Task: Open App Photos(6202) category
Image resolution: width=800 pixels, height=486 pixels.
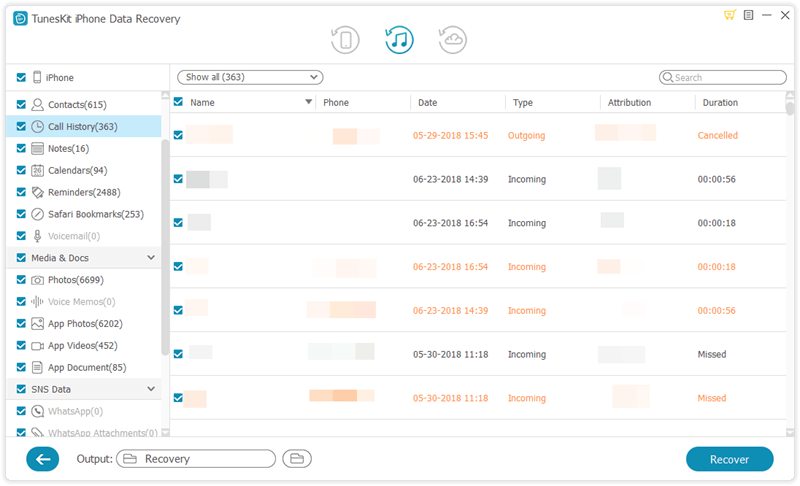Action: [x=85, y=324]
